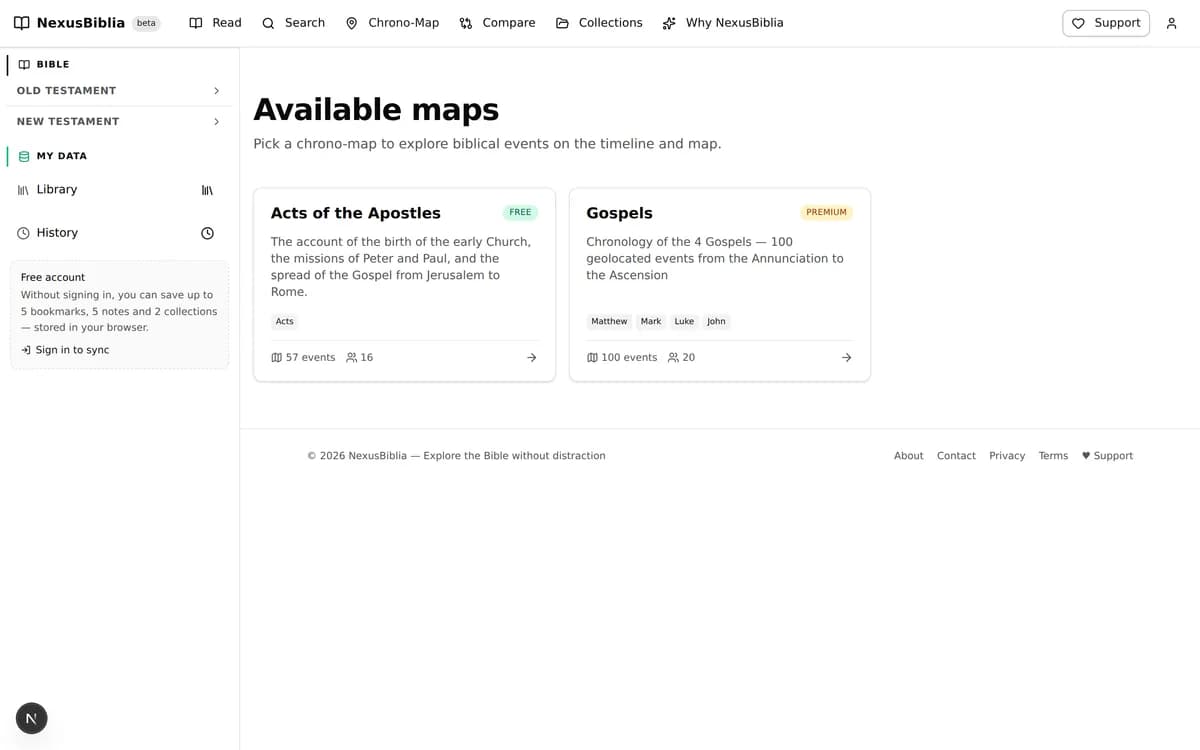The width and height of the screenshot is (1200, 750).
Task: Open History in the sidebar
Action: (57, 233)
